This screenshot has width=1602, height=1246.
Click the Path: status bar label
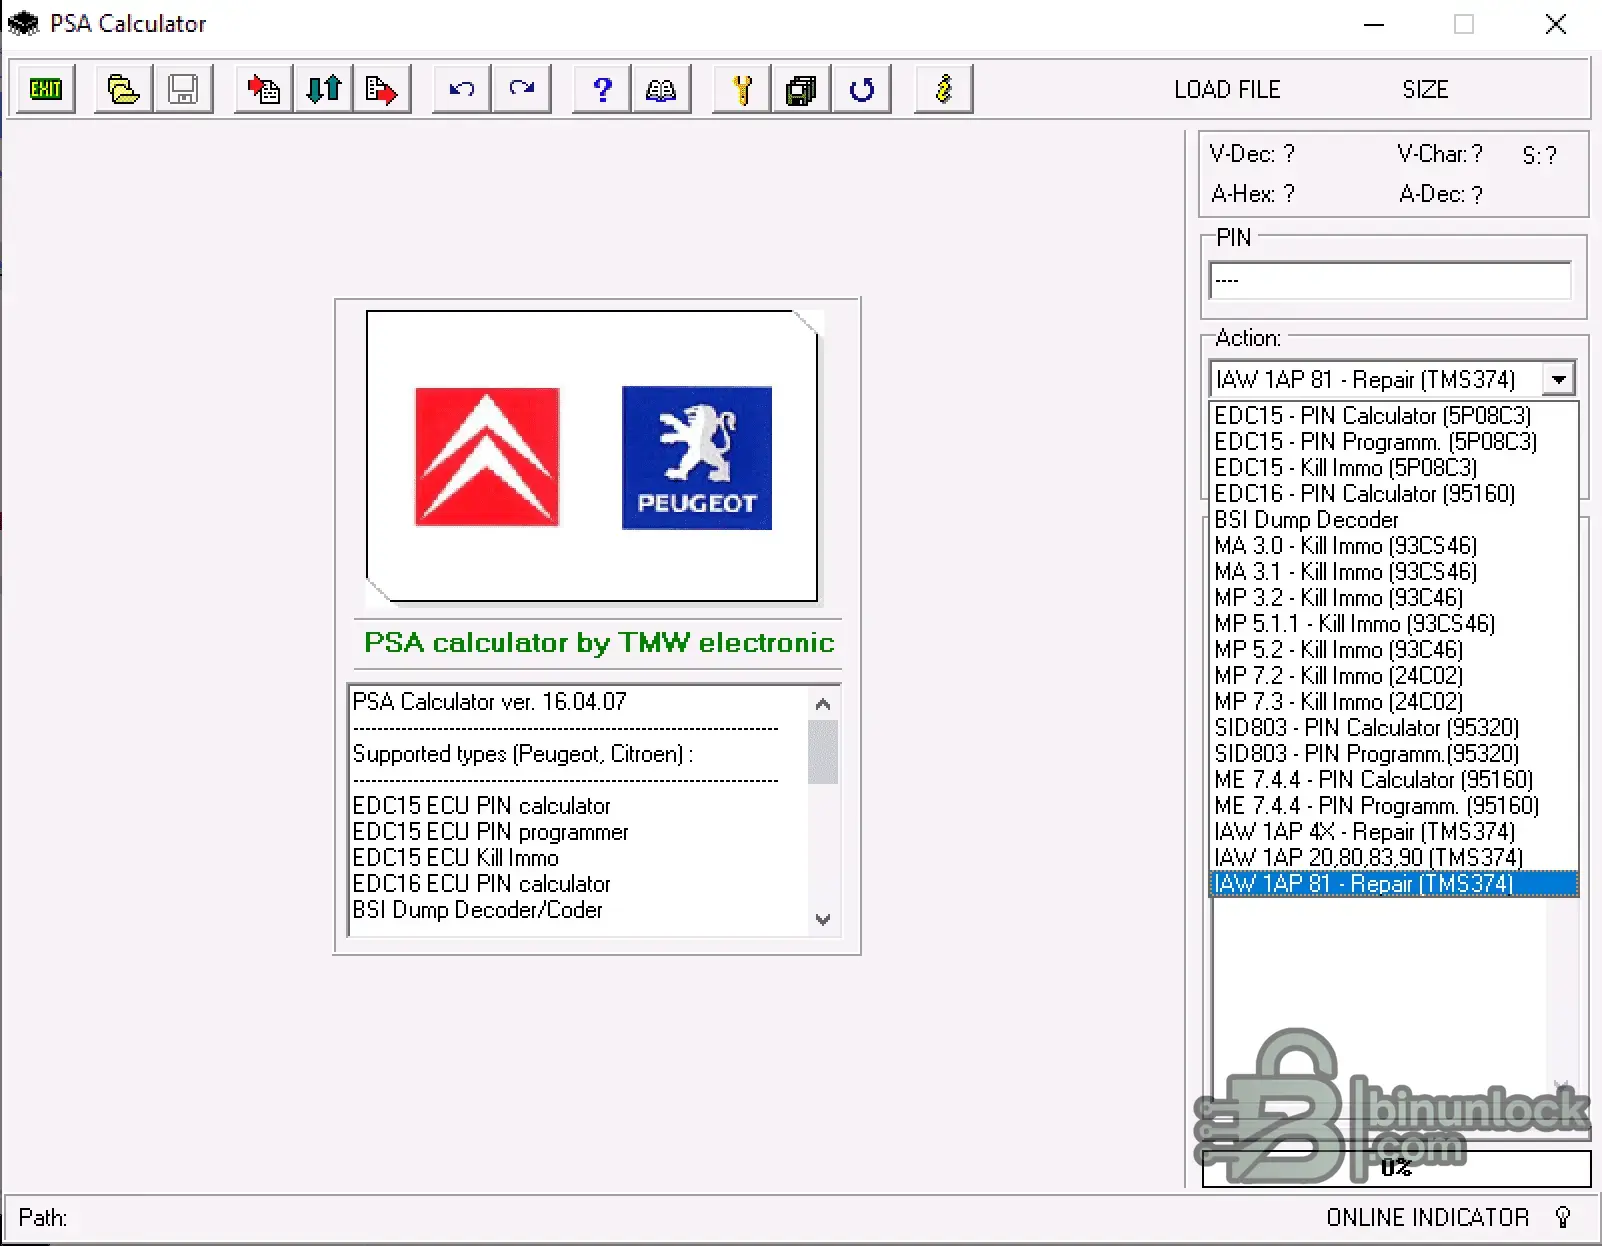(43, 1217)
